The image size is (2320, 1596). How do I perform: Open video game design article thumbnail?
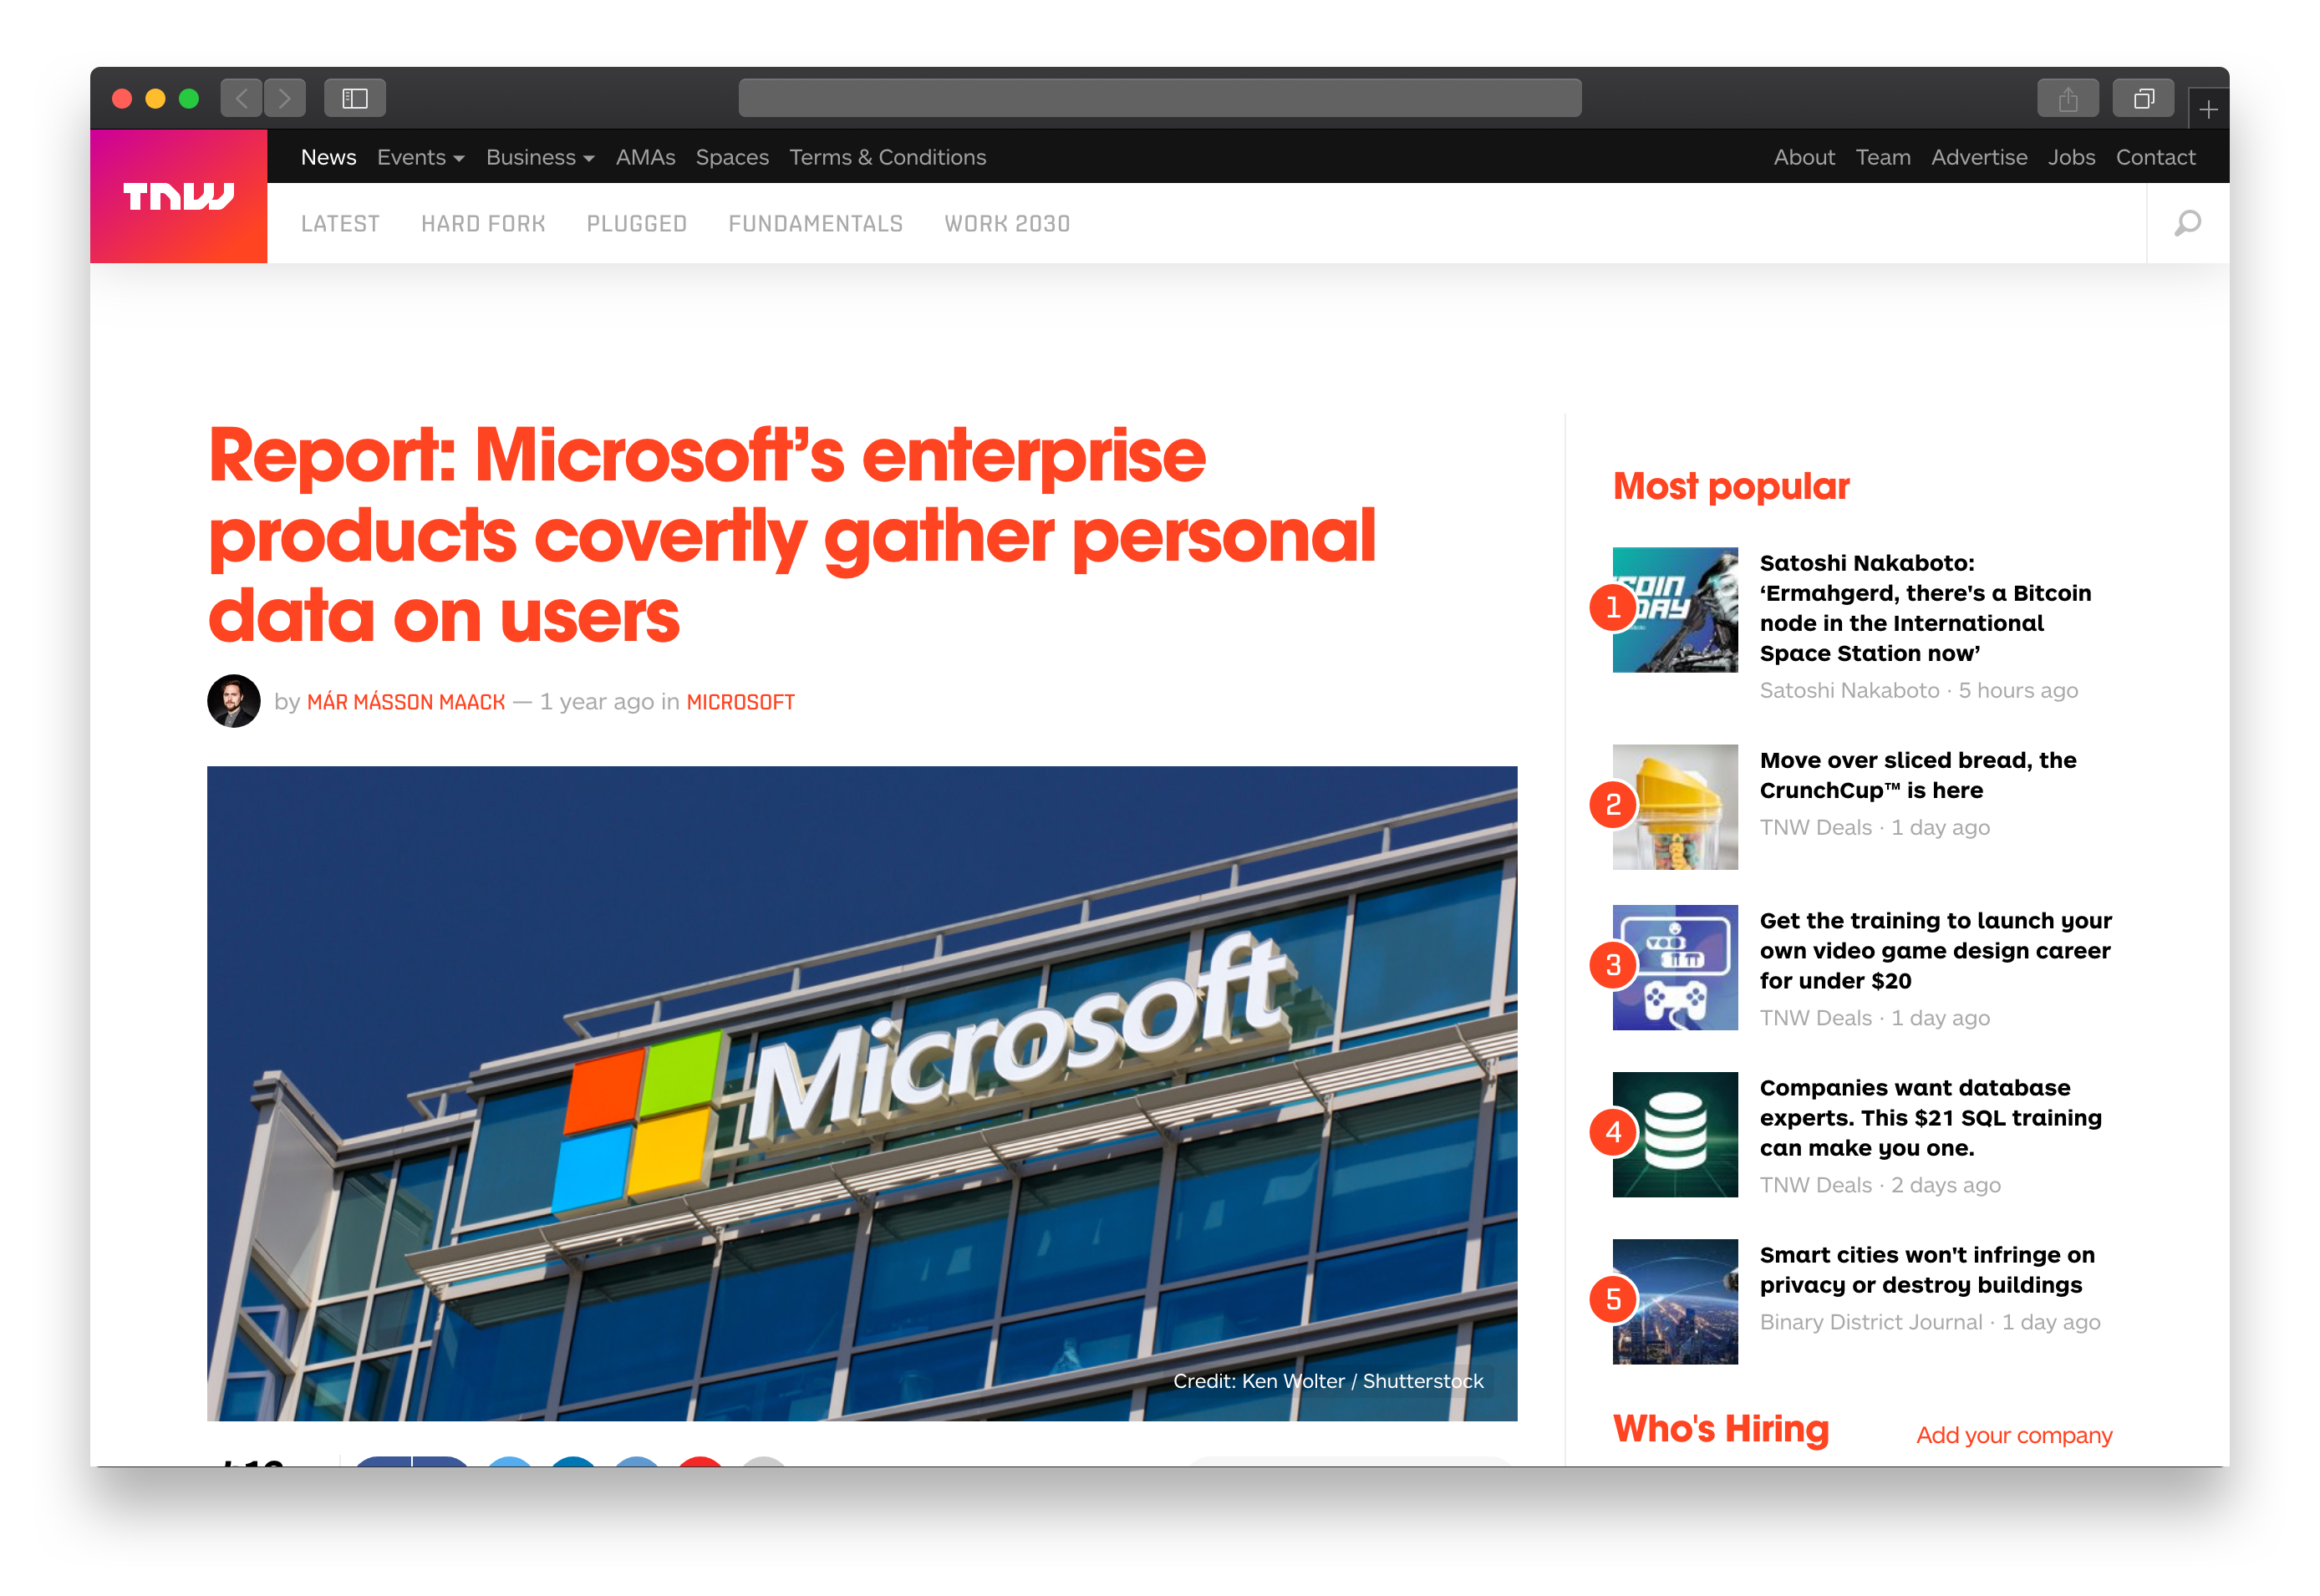pos(1675,967)
